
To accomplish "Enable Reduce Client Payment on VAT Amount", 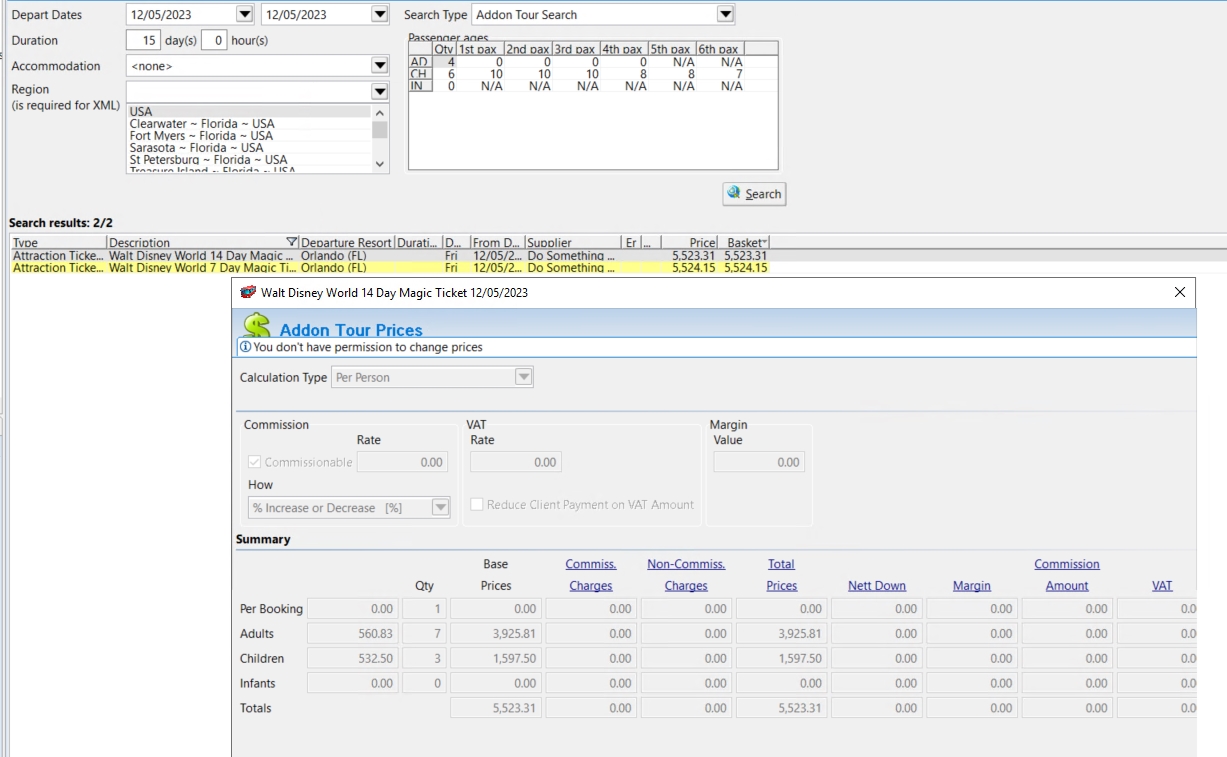I will pos(478,505).
